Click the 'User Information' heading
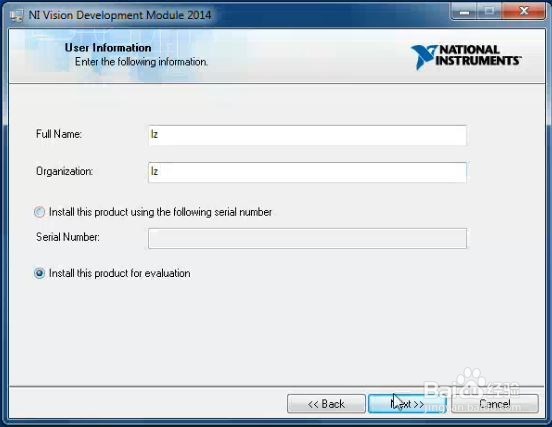Image resolution: width=552 pixels, height=427 pixels. 108,48
